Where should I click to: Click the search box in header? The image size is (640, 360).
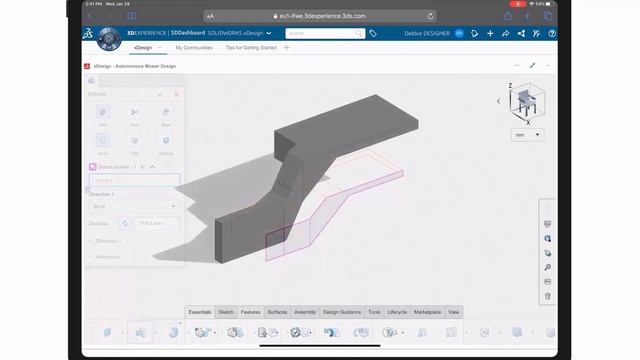click(x=325, y=33)
